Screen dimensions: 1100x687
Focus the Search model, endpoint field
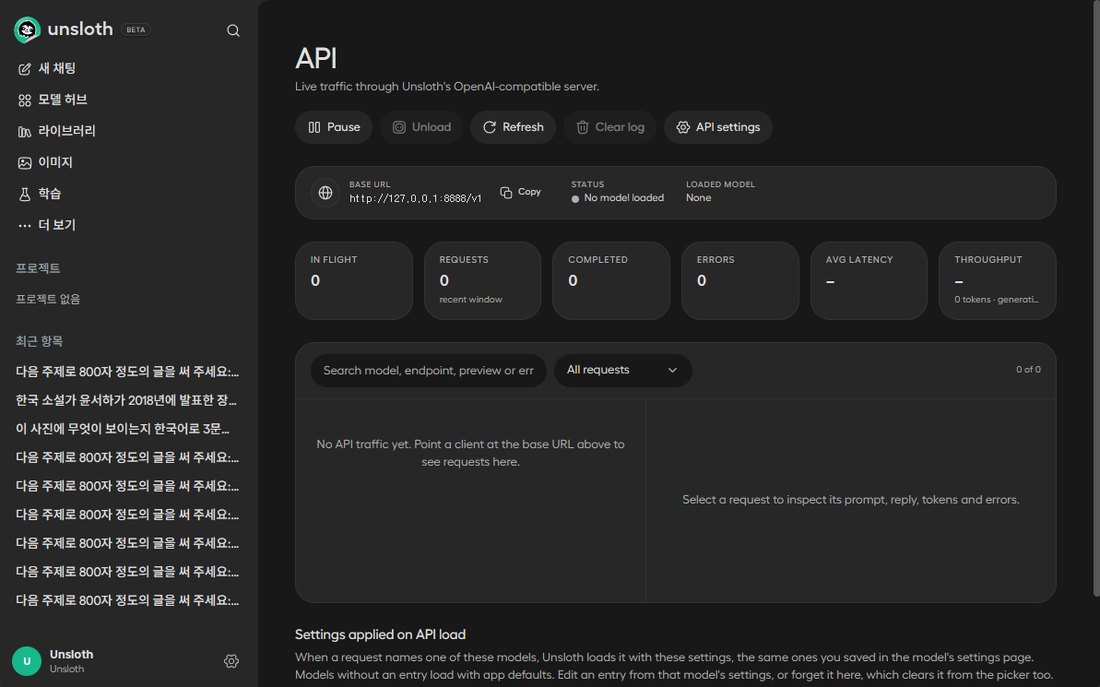pos(428,371)
